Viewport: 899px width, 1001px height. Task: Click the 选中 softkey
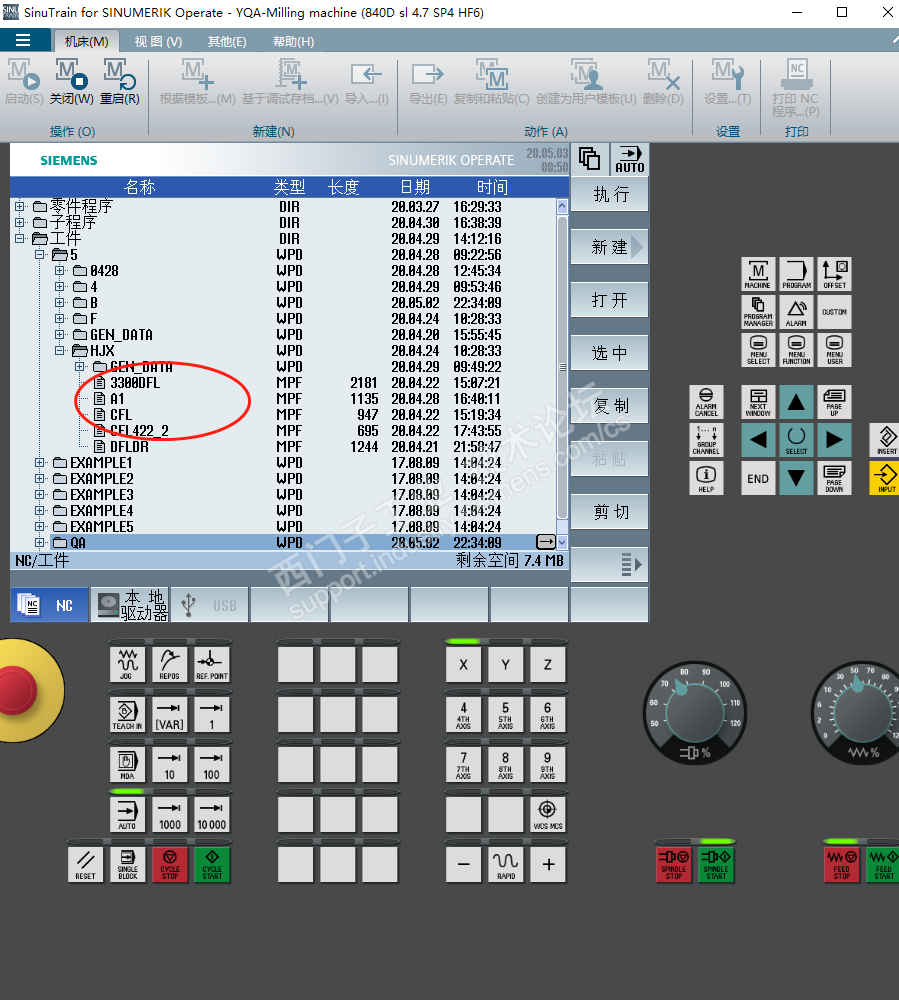pyautogui.click(x=609, y=353)
